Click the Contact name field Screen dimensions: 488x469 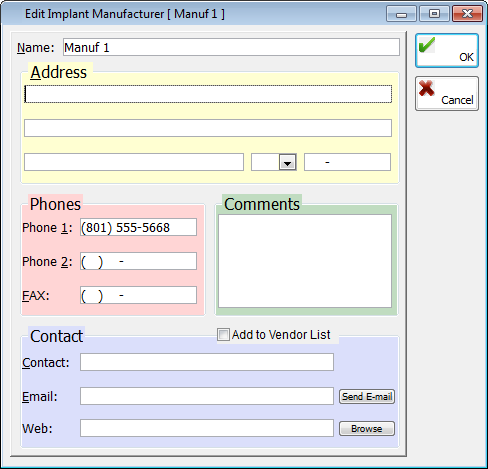[207, 362]
